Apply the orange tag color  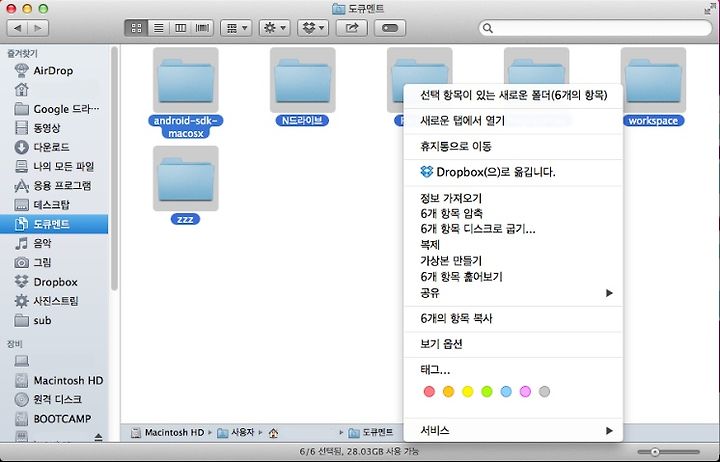coord(448,392)
